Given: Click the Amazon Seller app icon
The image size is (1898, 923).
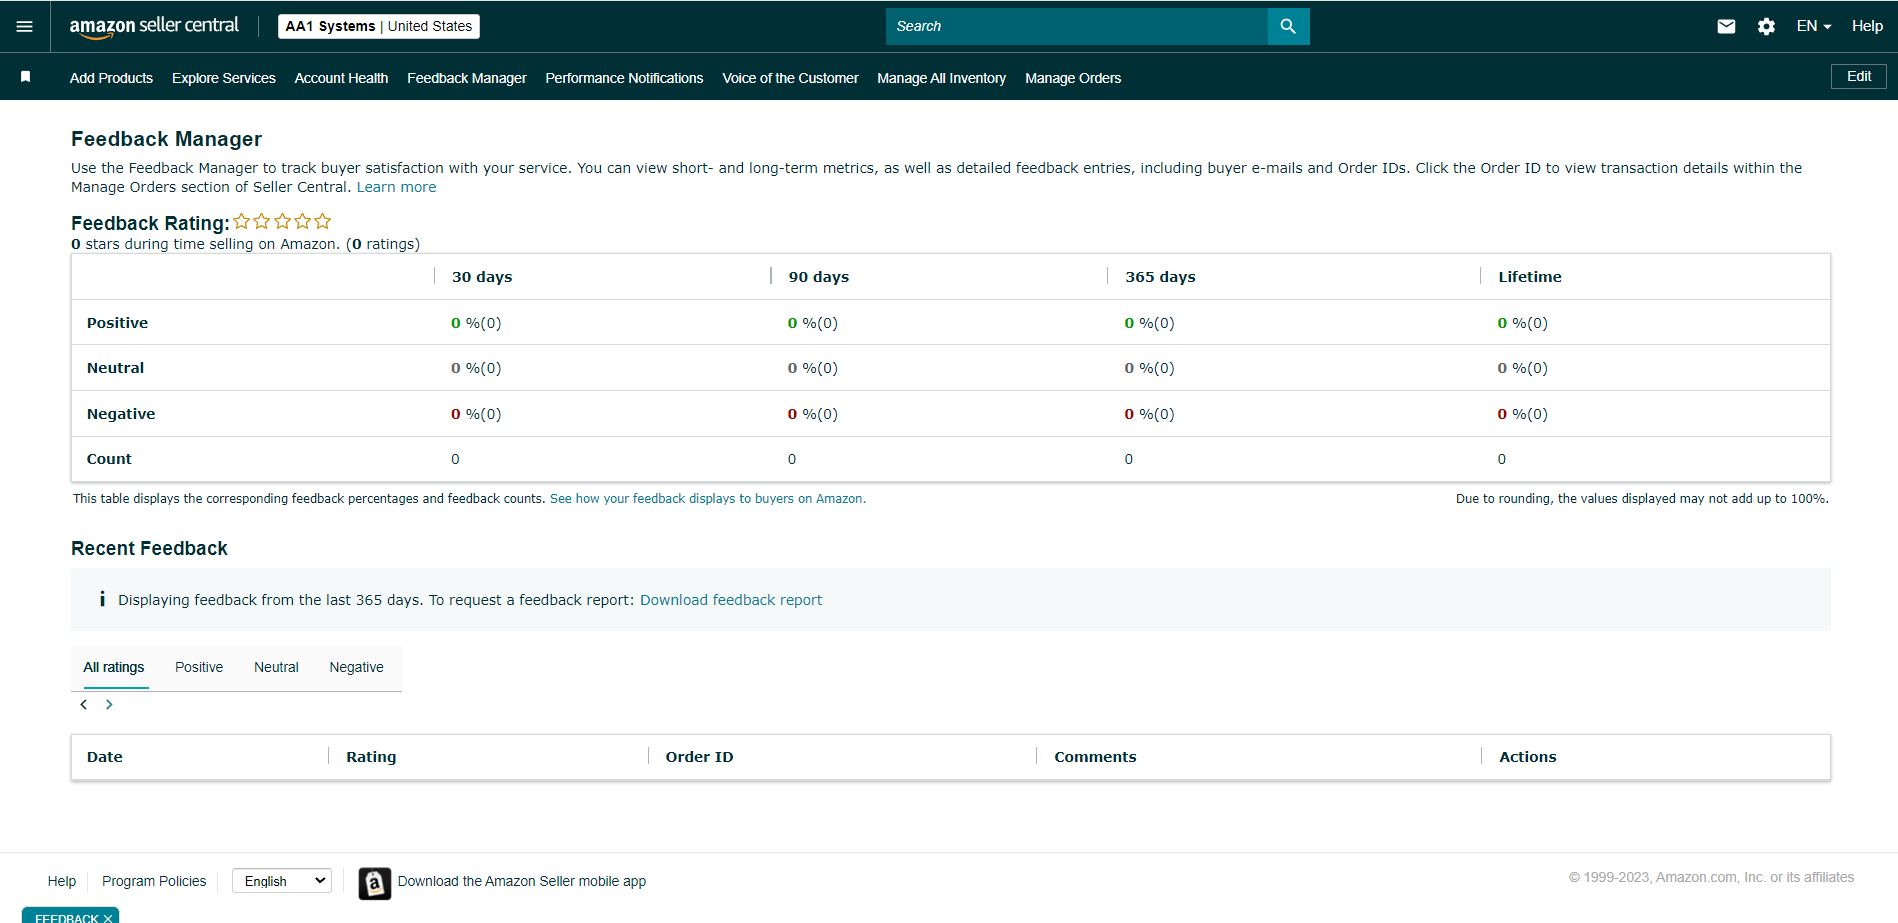Looking at the screenshot, I should pyautogui.click(x=375, y=883).
